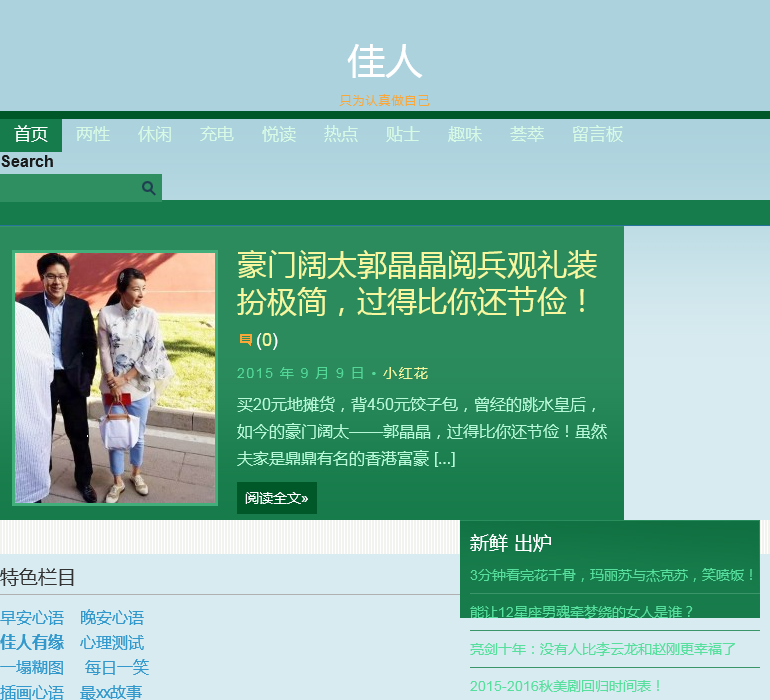Click the orange comment bubble icon
This screenshot has width=770, height=700.
[246, 339]
